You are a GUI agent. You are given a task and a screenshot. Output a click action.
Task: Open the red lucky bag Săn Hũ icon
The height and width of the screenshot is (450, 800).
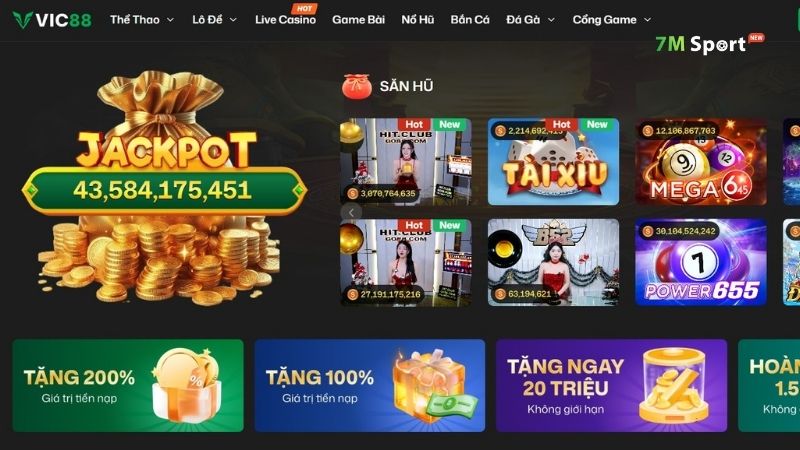(357, 86)
